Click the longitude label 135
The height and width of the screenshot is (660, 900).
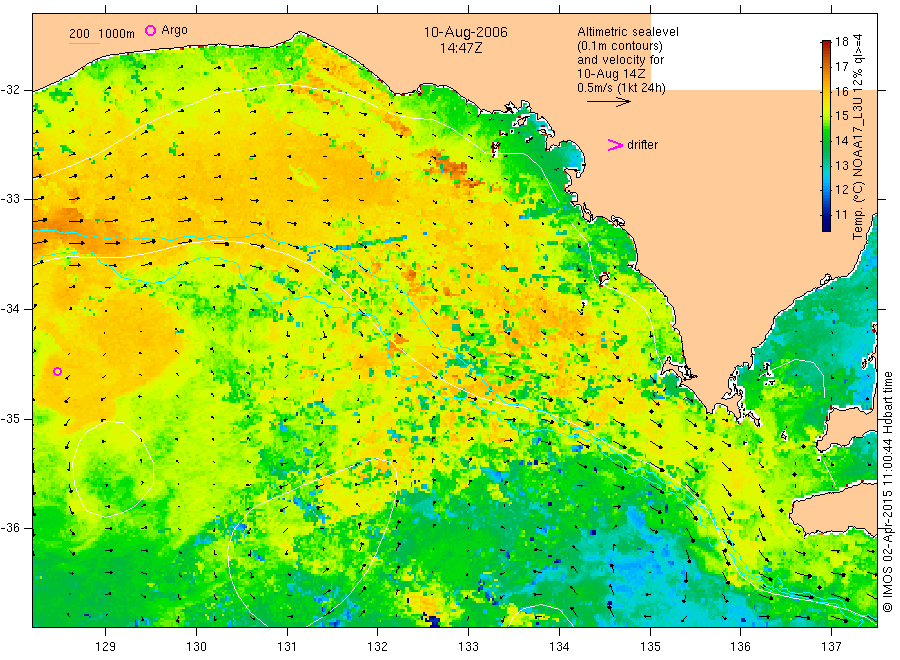click(x=650, y=646)
